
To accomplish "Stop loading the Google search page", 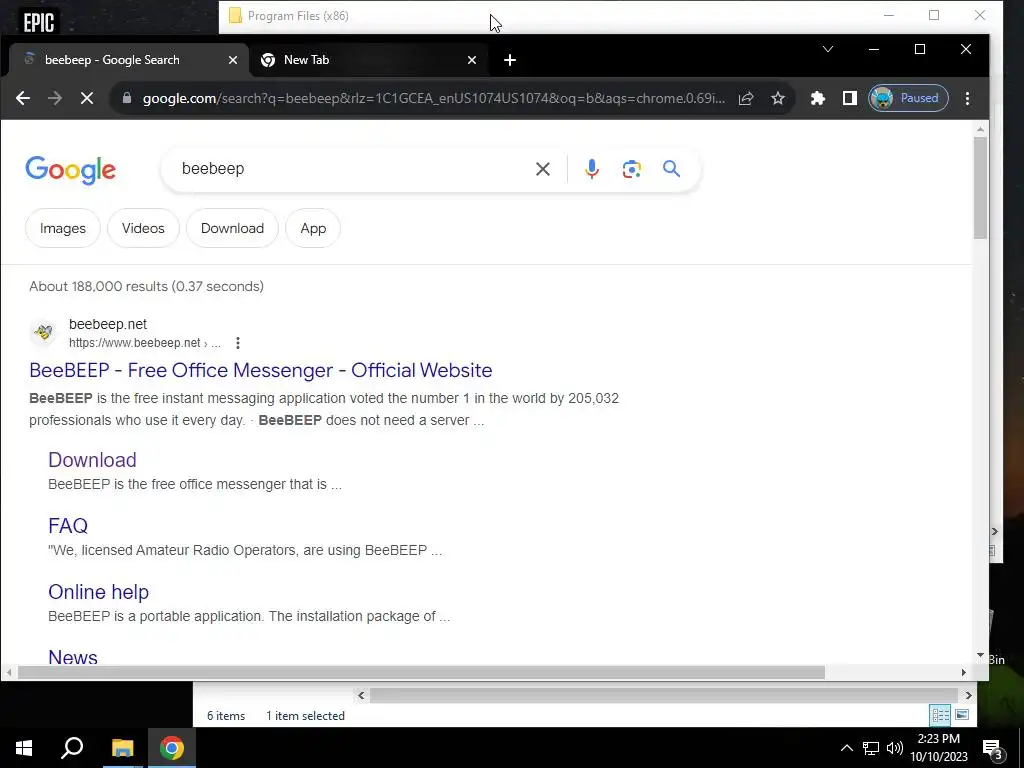I will tap(86, 98).
